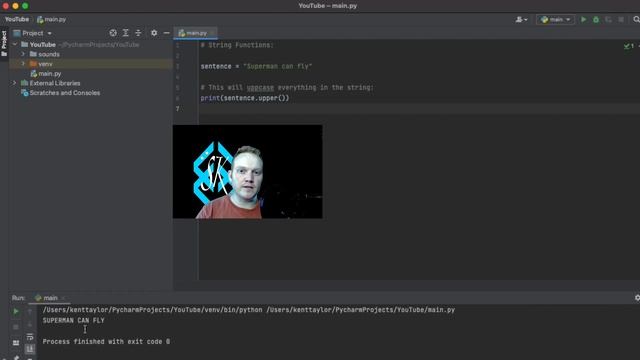Open the main run configuration dropdown
This screenshot has height=360, width=640.
[556, 20]
